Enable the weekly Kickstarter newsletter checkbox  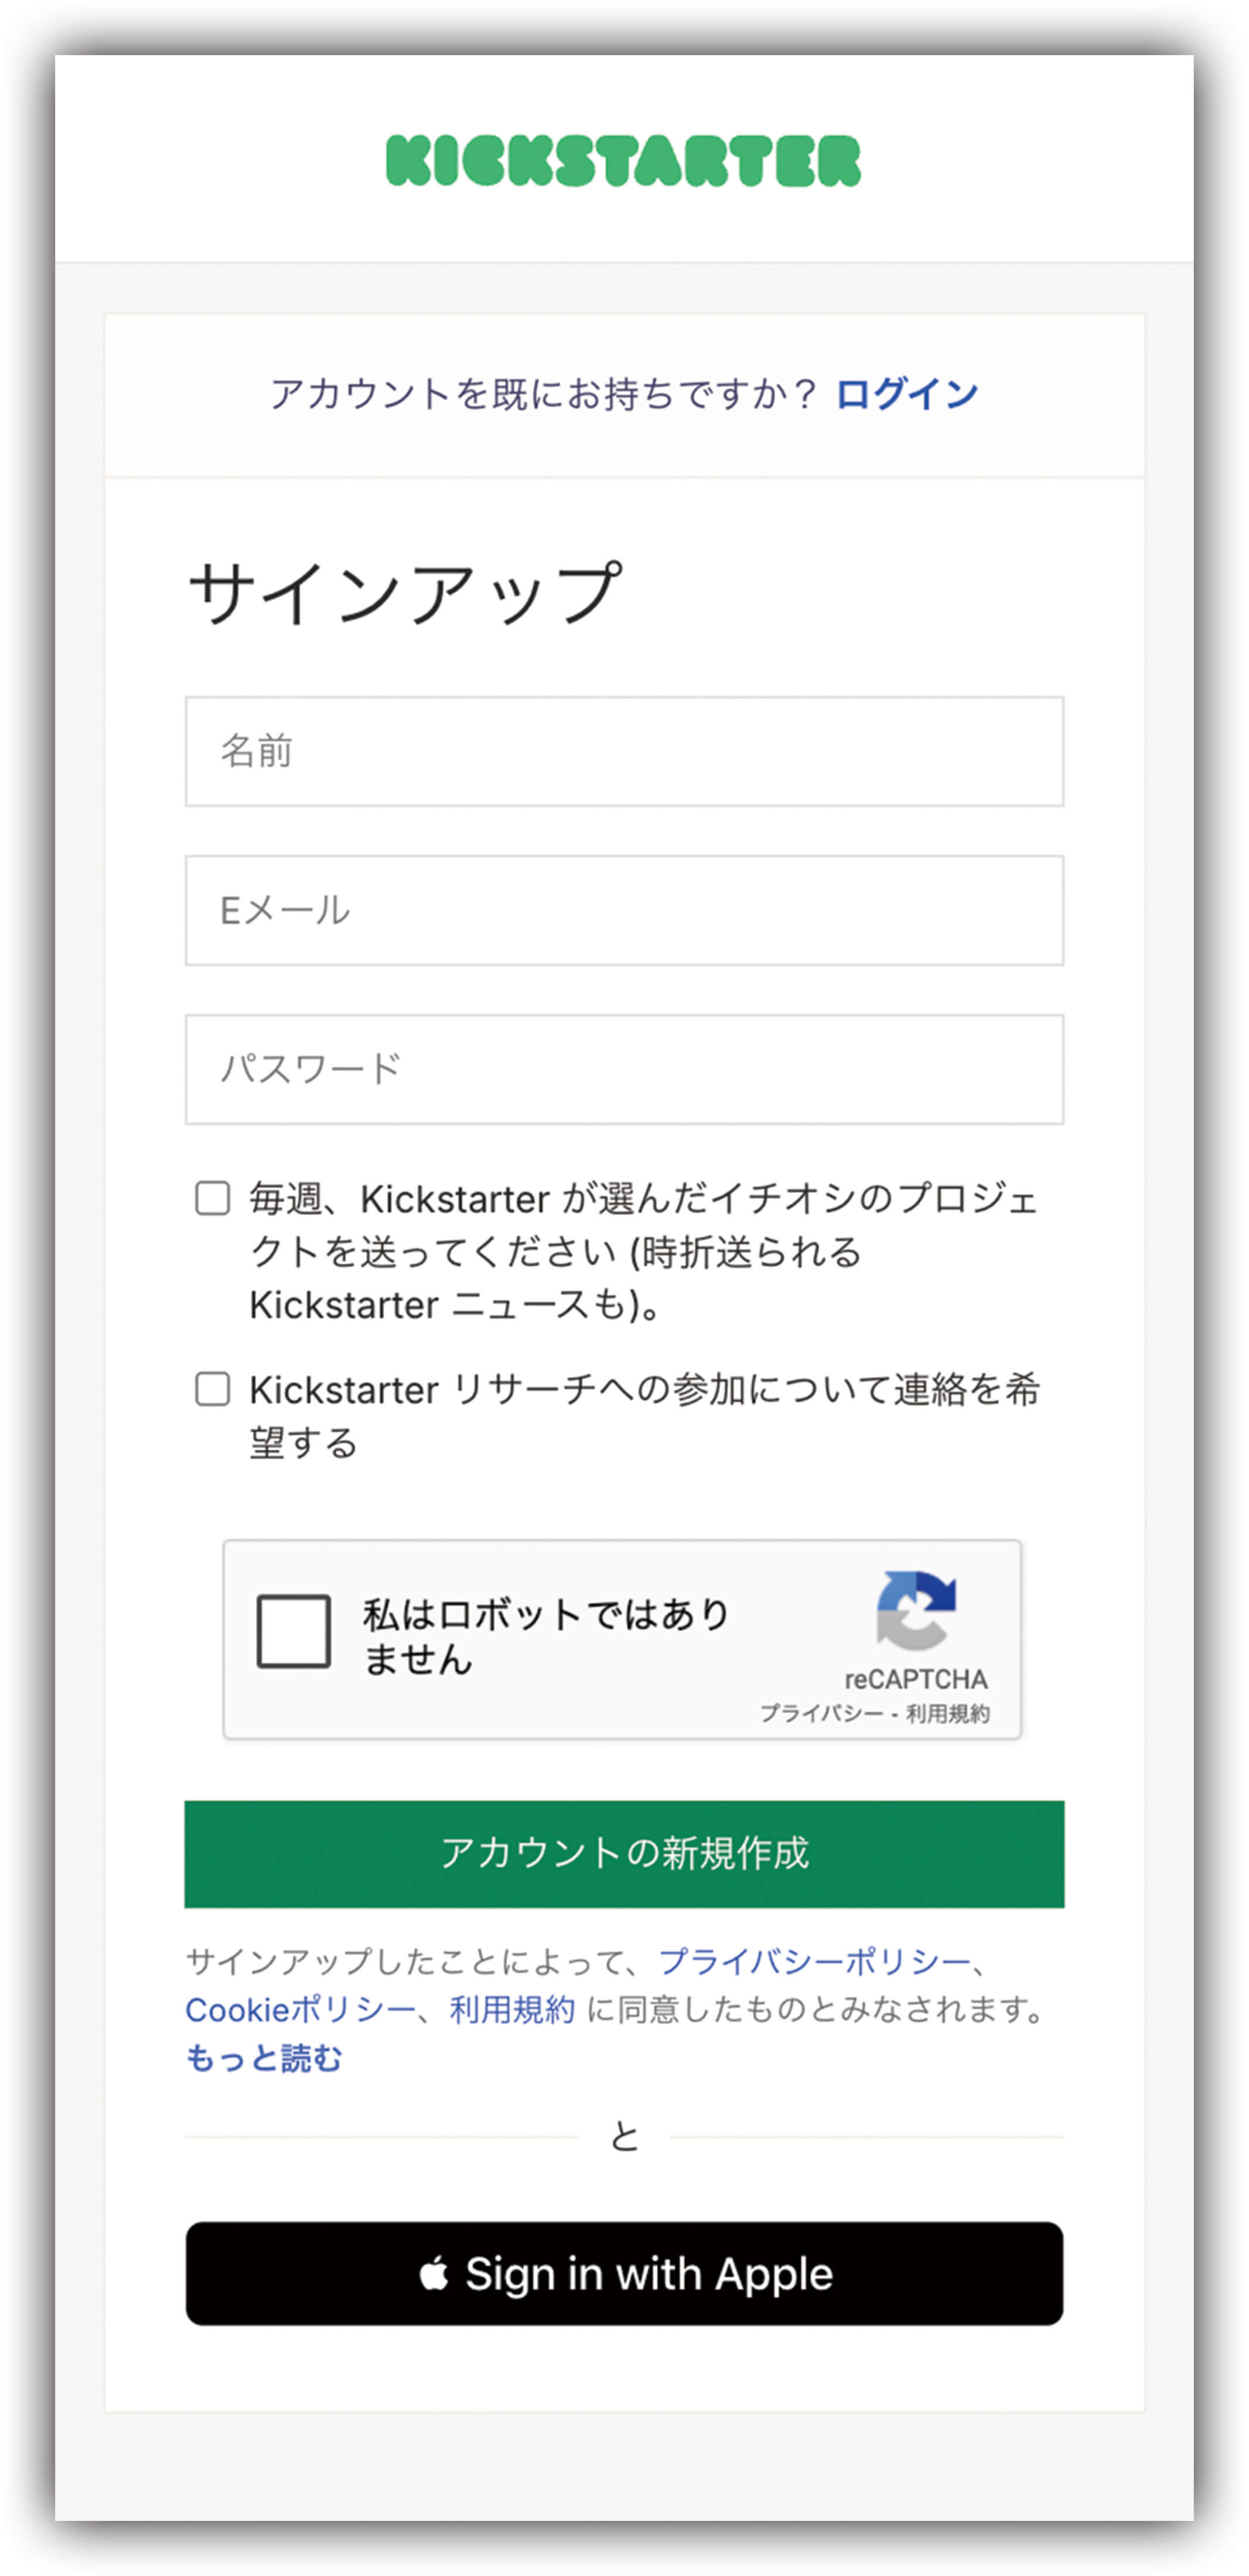[x=212, y=1198]
